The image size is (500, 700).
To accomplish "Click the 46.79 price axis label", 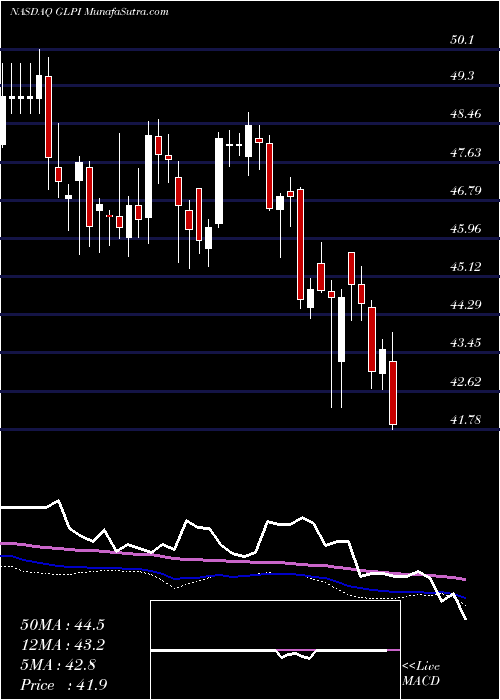I will pos(465,191).
